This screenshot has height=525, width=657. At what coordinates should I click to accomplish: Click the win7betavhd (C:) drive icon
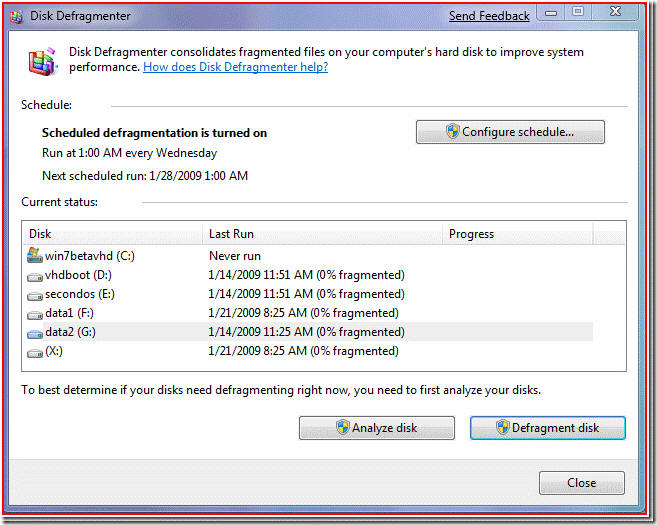(35, 255)
